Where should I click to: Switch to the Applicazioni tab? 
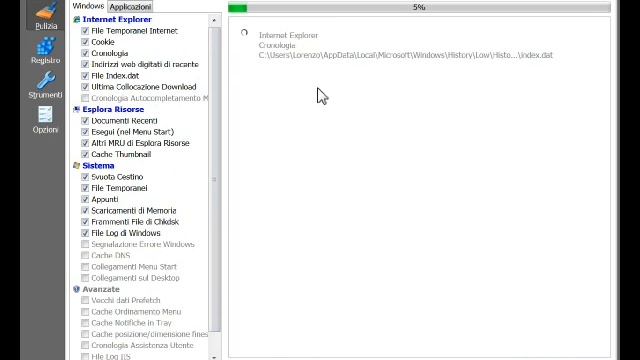point(130,7)
